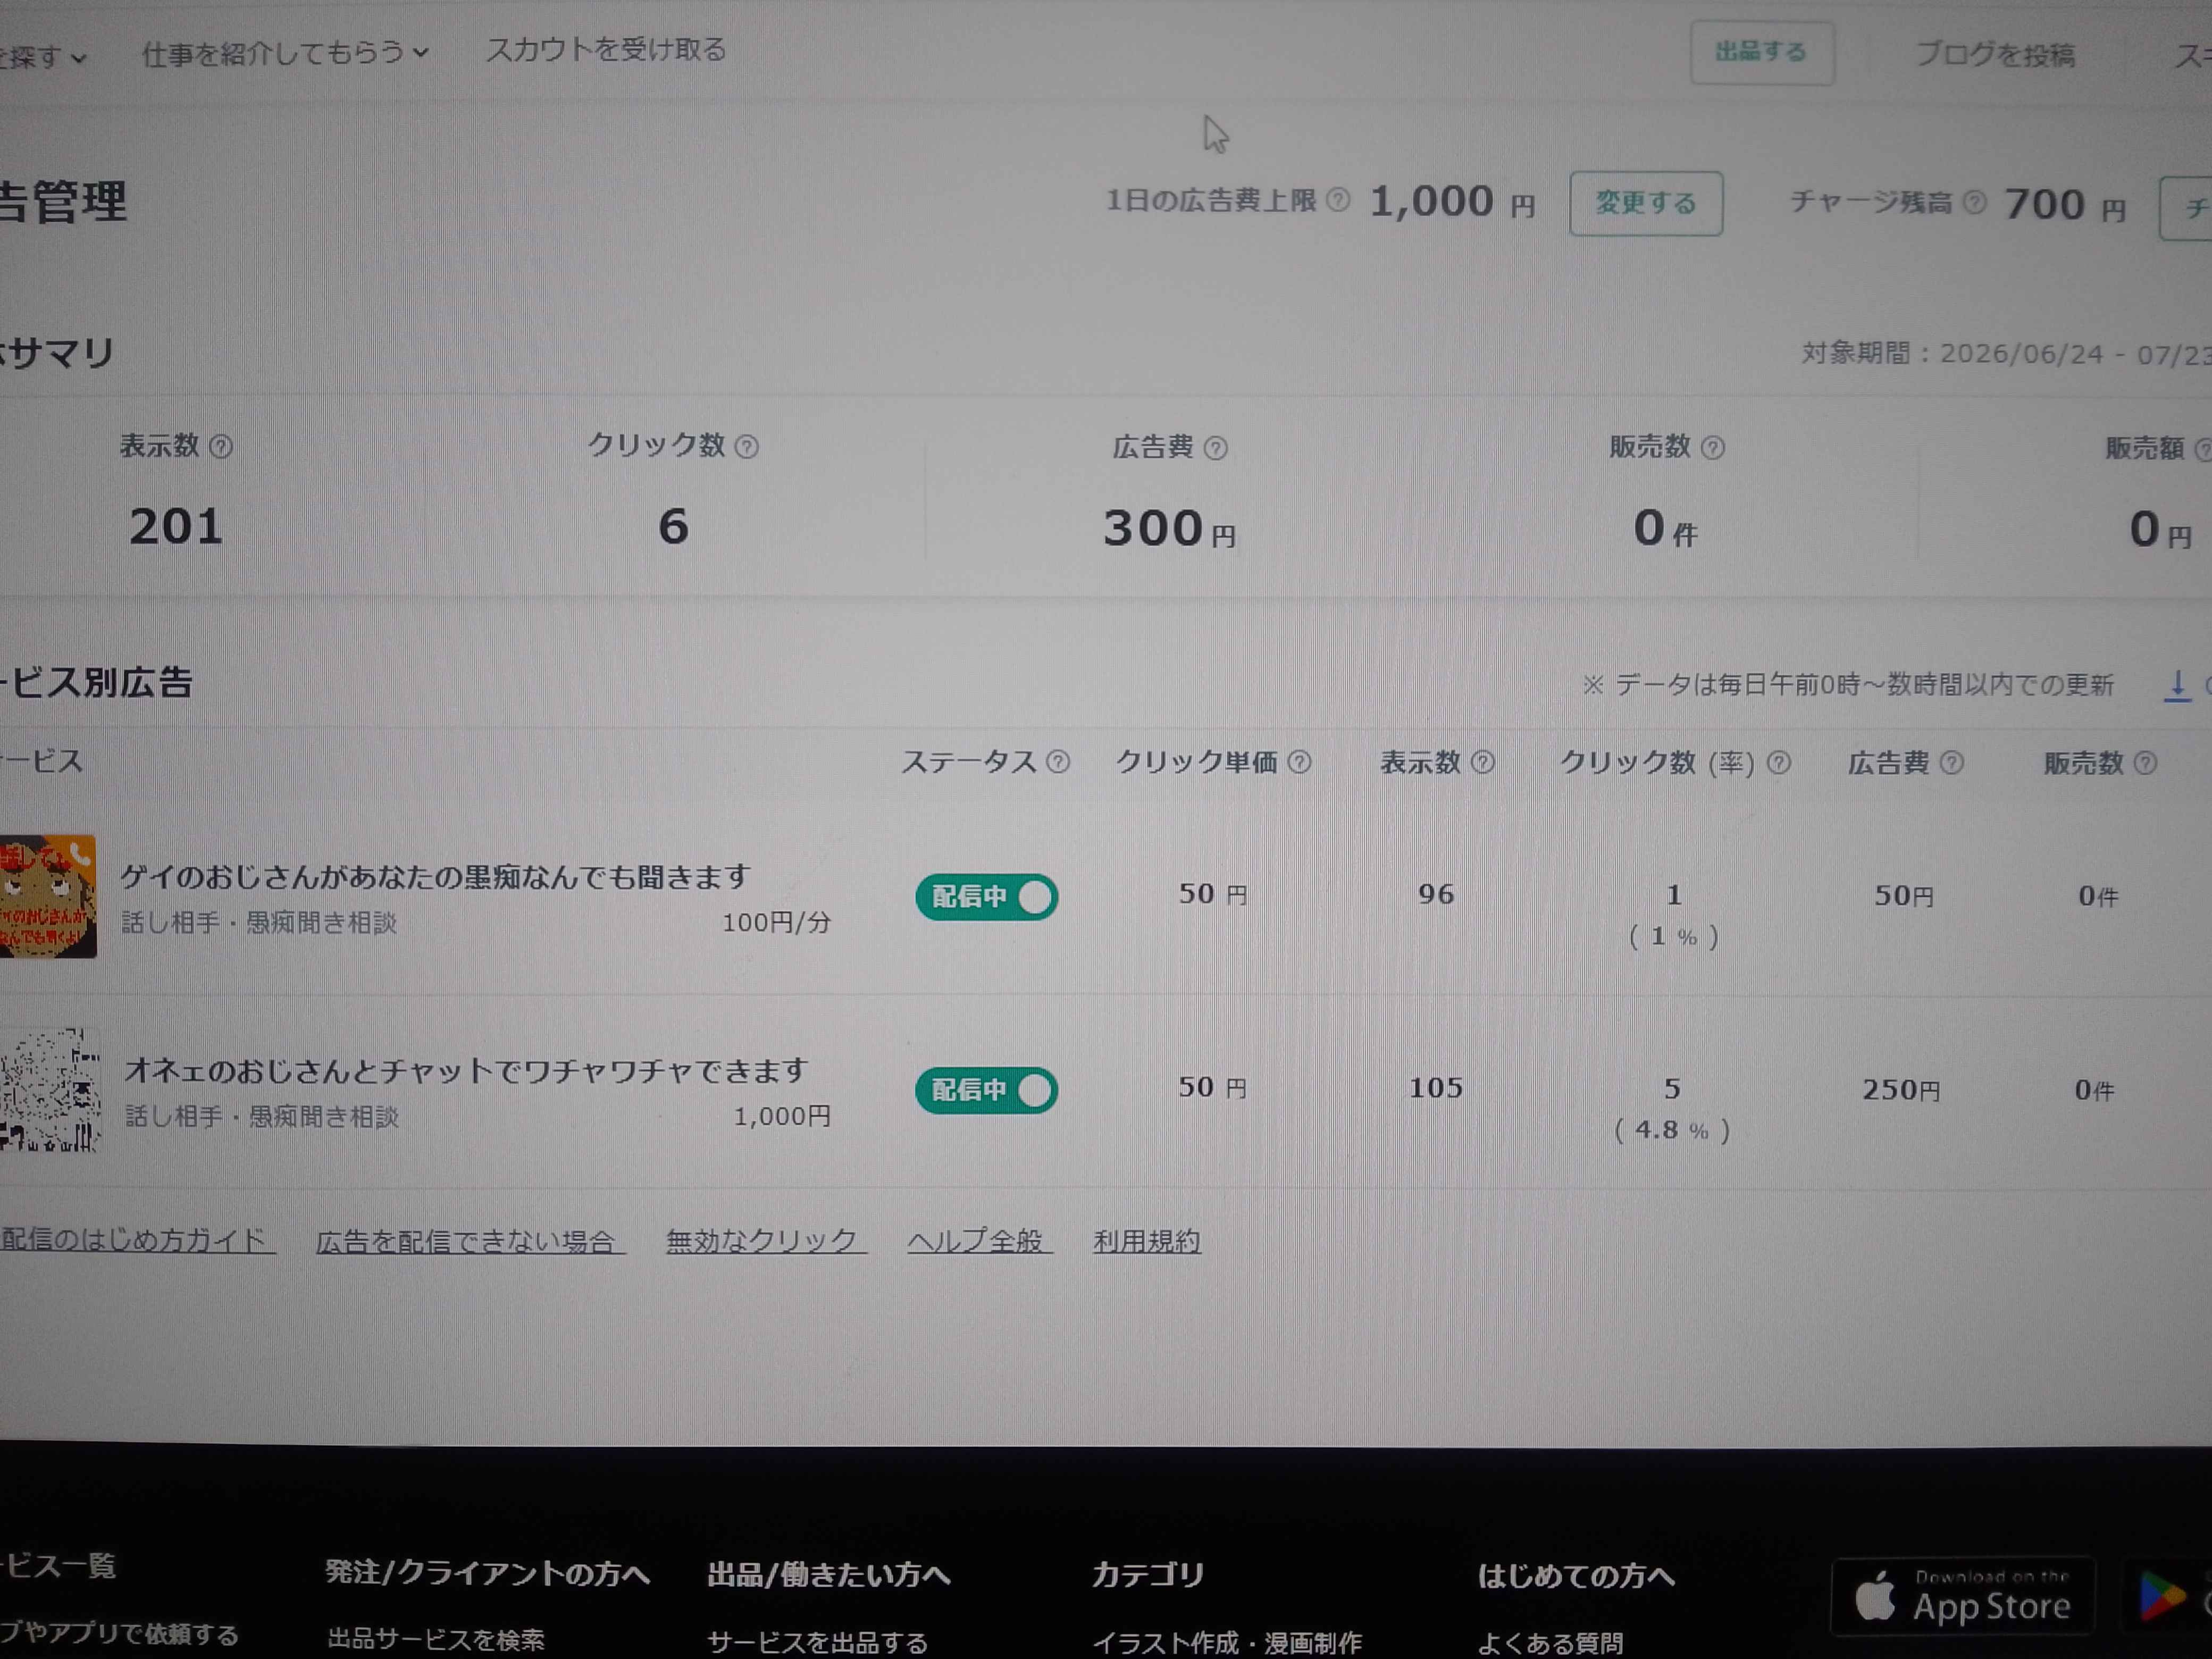The width and height of the screenshot is (2212, 1659).
Task: Click footer link よくある質問
Action: coord(1550,1642)
